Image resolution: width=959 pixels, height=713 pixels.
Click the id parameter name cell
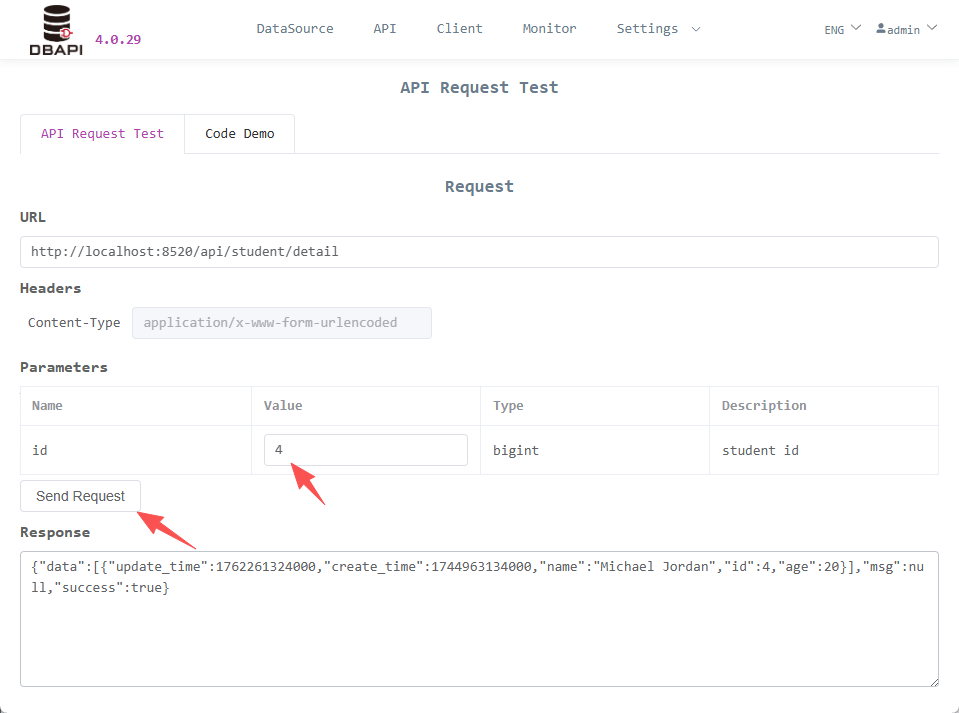coord(40,449)
